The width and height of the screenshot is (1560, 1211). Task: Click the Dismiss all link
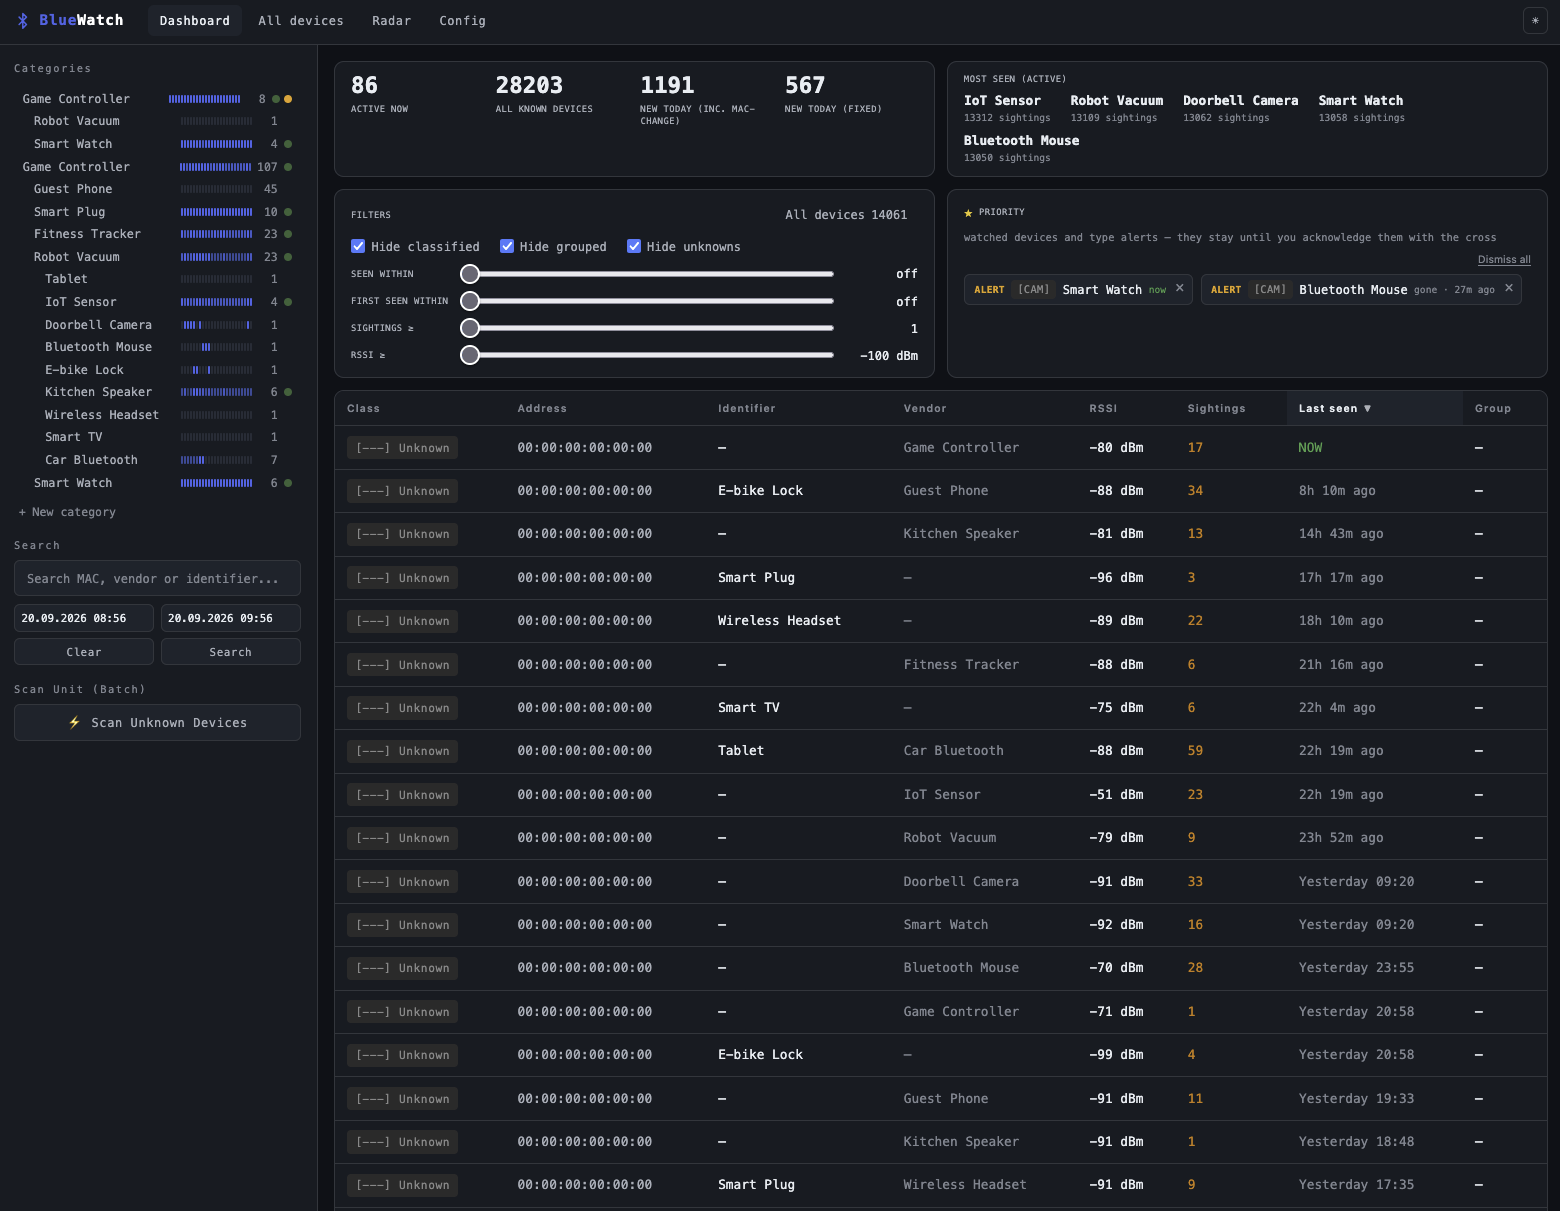[1504, 259]
